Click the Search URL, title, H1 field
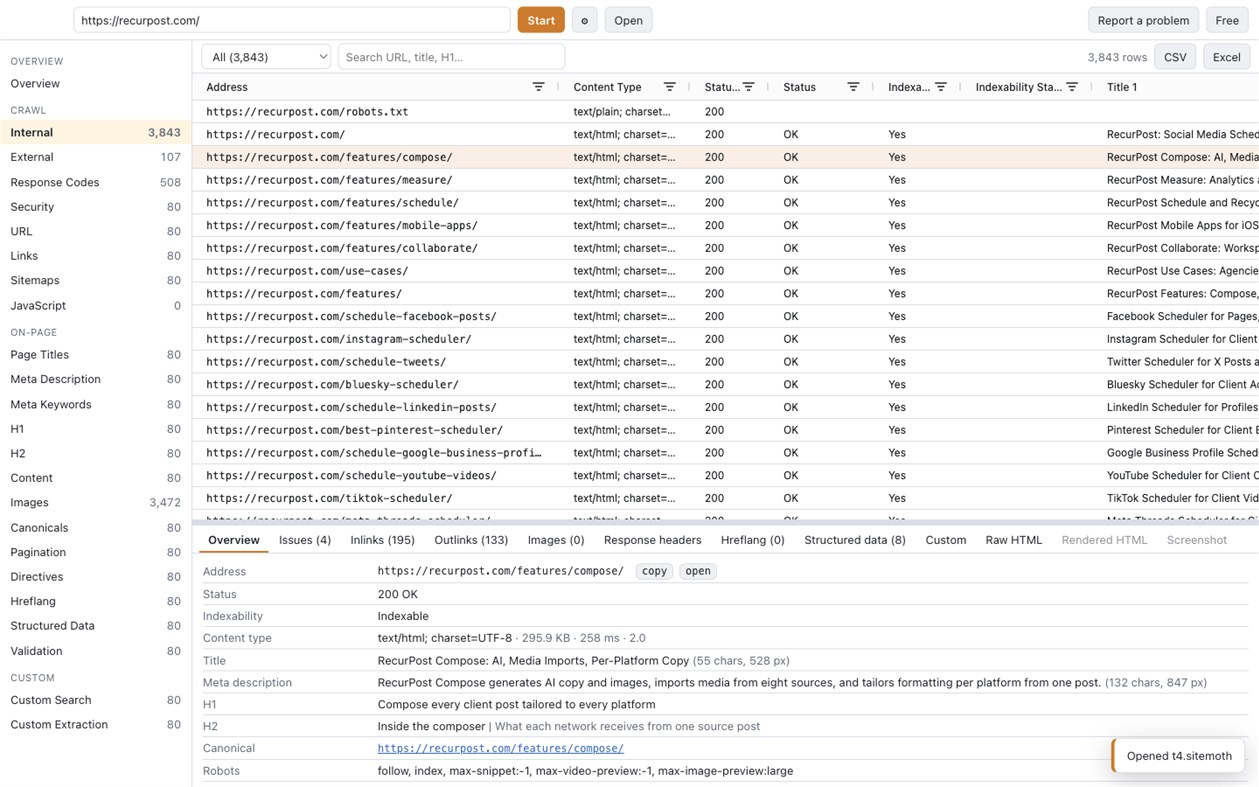The width and height of the screenshot is (1259, 787). pos(451,57)
